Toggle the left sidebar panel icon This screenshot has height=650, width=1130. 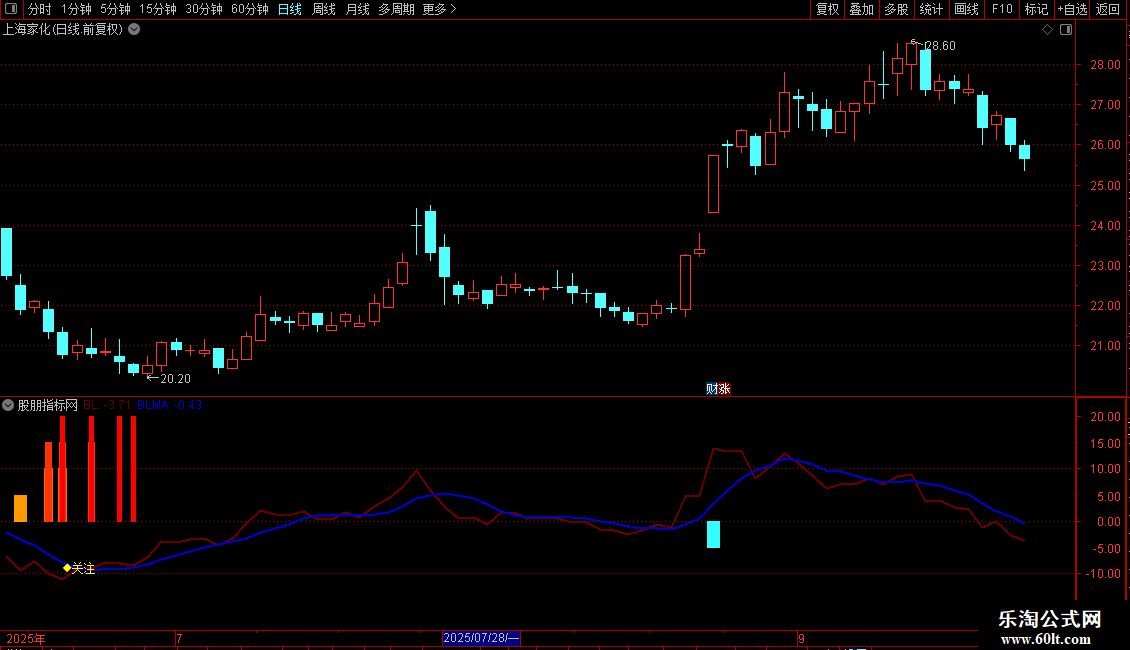coord(11,9)
